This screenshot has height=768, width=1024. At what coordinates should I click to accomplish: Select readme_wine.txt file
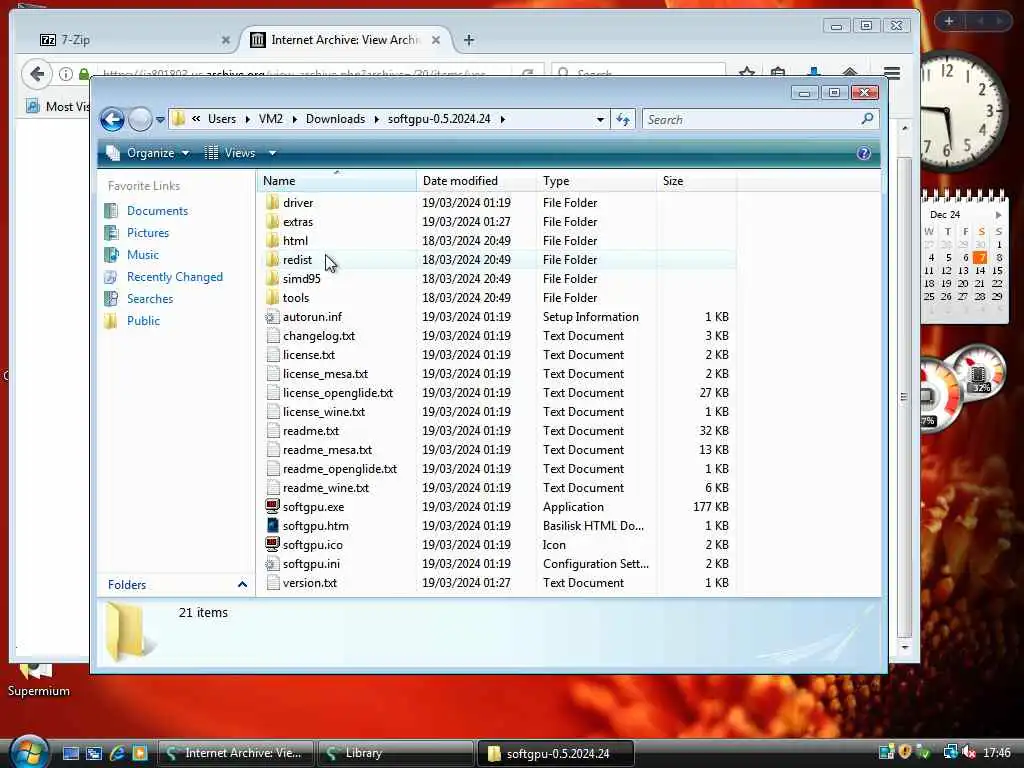tap(325, 488)
